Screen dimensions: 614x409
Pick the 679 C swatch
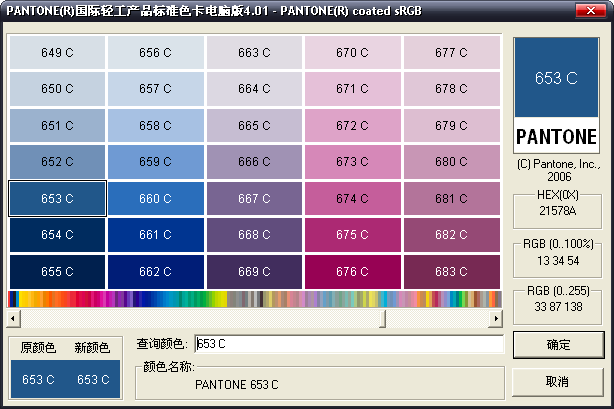click(x=452, y=125)
